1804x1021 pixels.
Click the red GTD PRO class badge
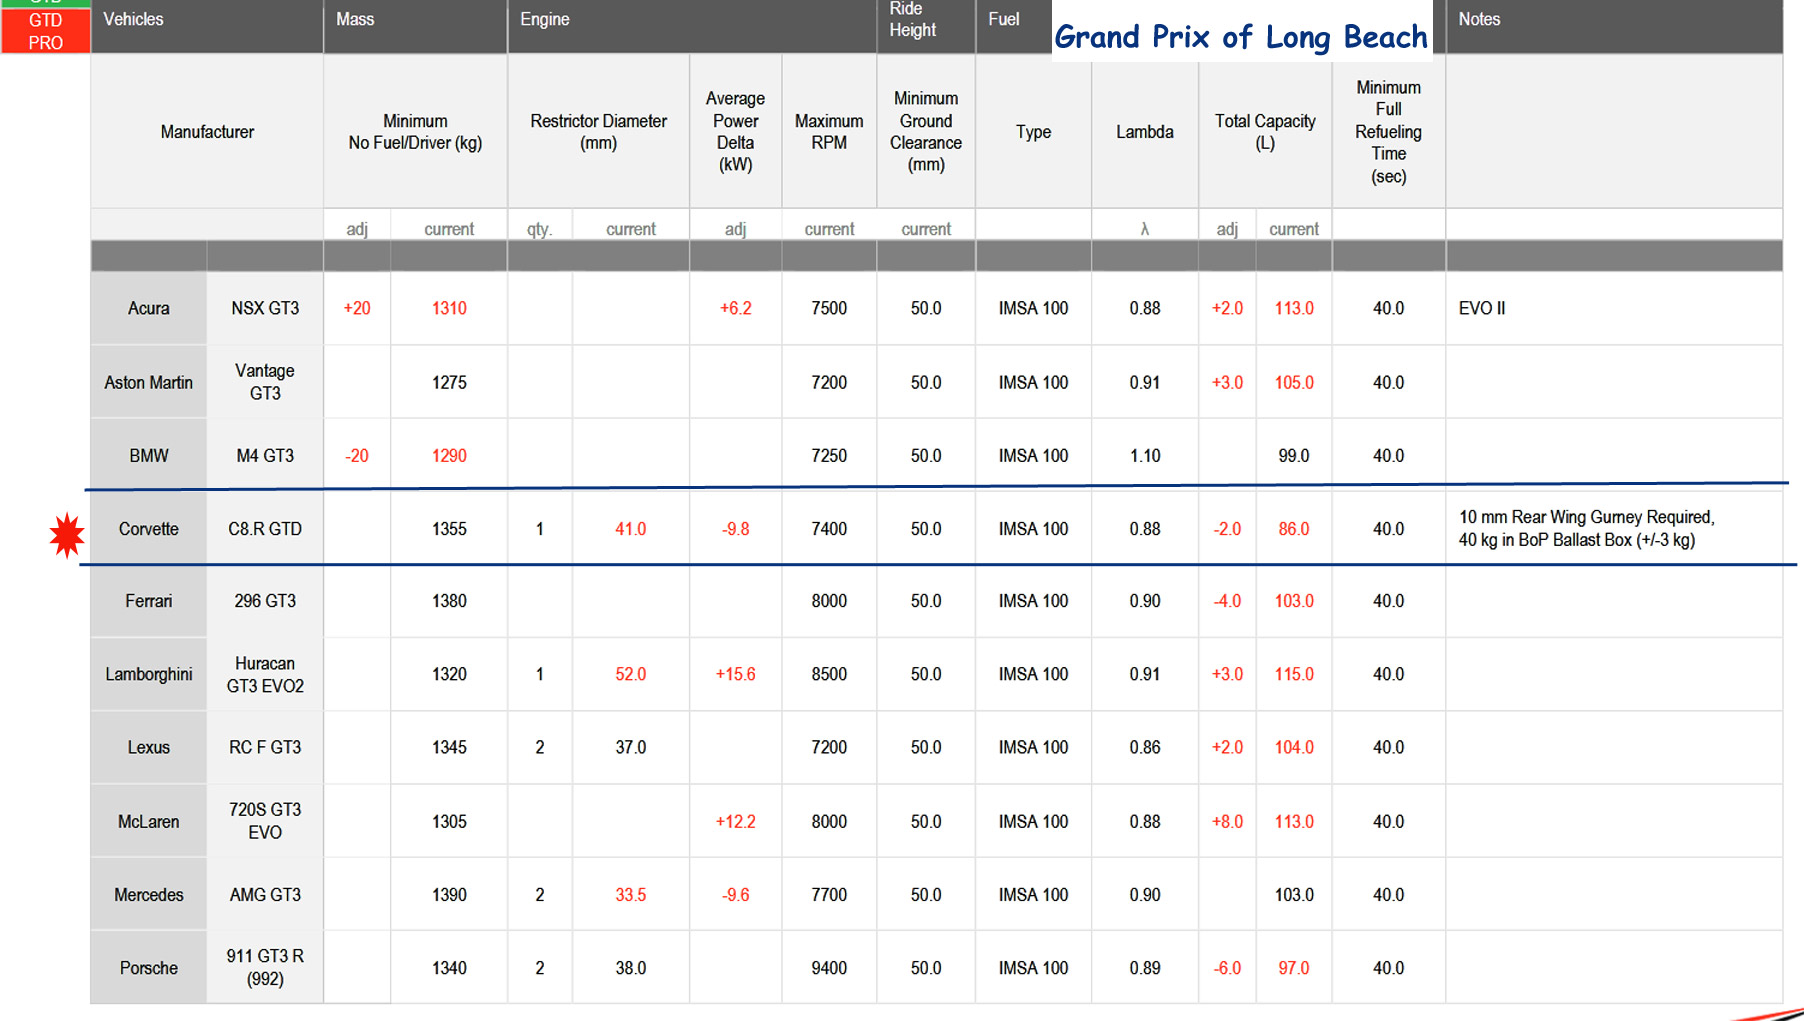(45, 30)
